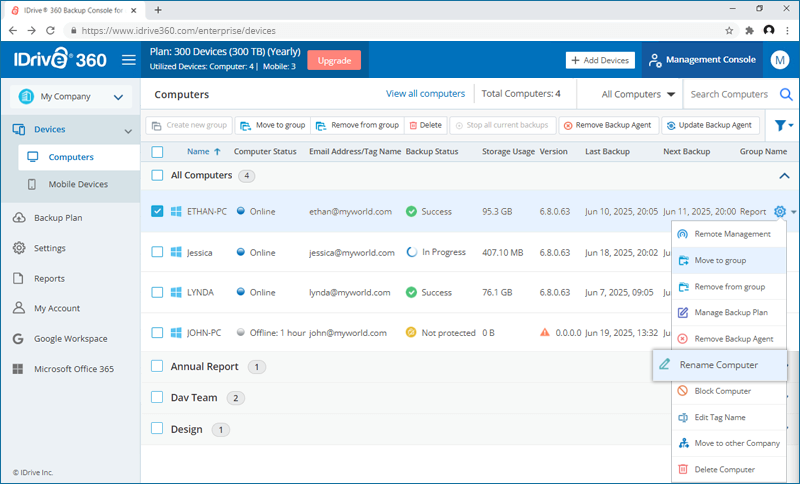This screenshot has height=484, width=800.
Task: Collapse the All Computers group chevron
Action: (784, 176)
